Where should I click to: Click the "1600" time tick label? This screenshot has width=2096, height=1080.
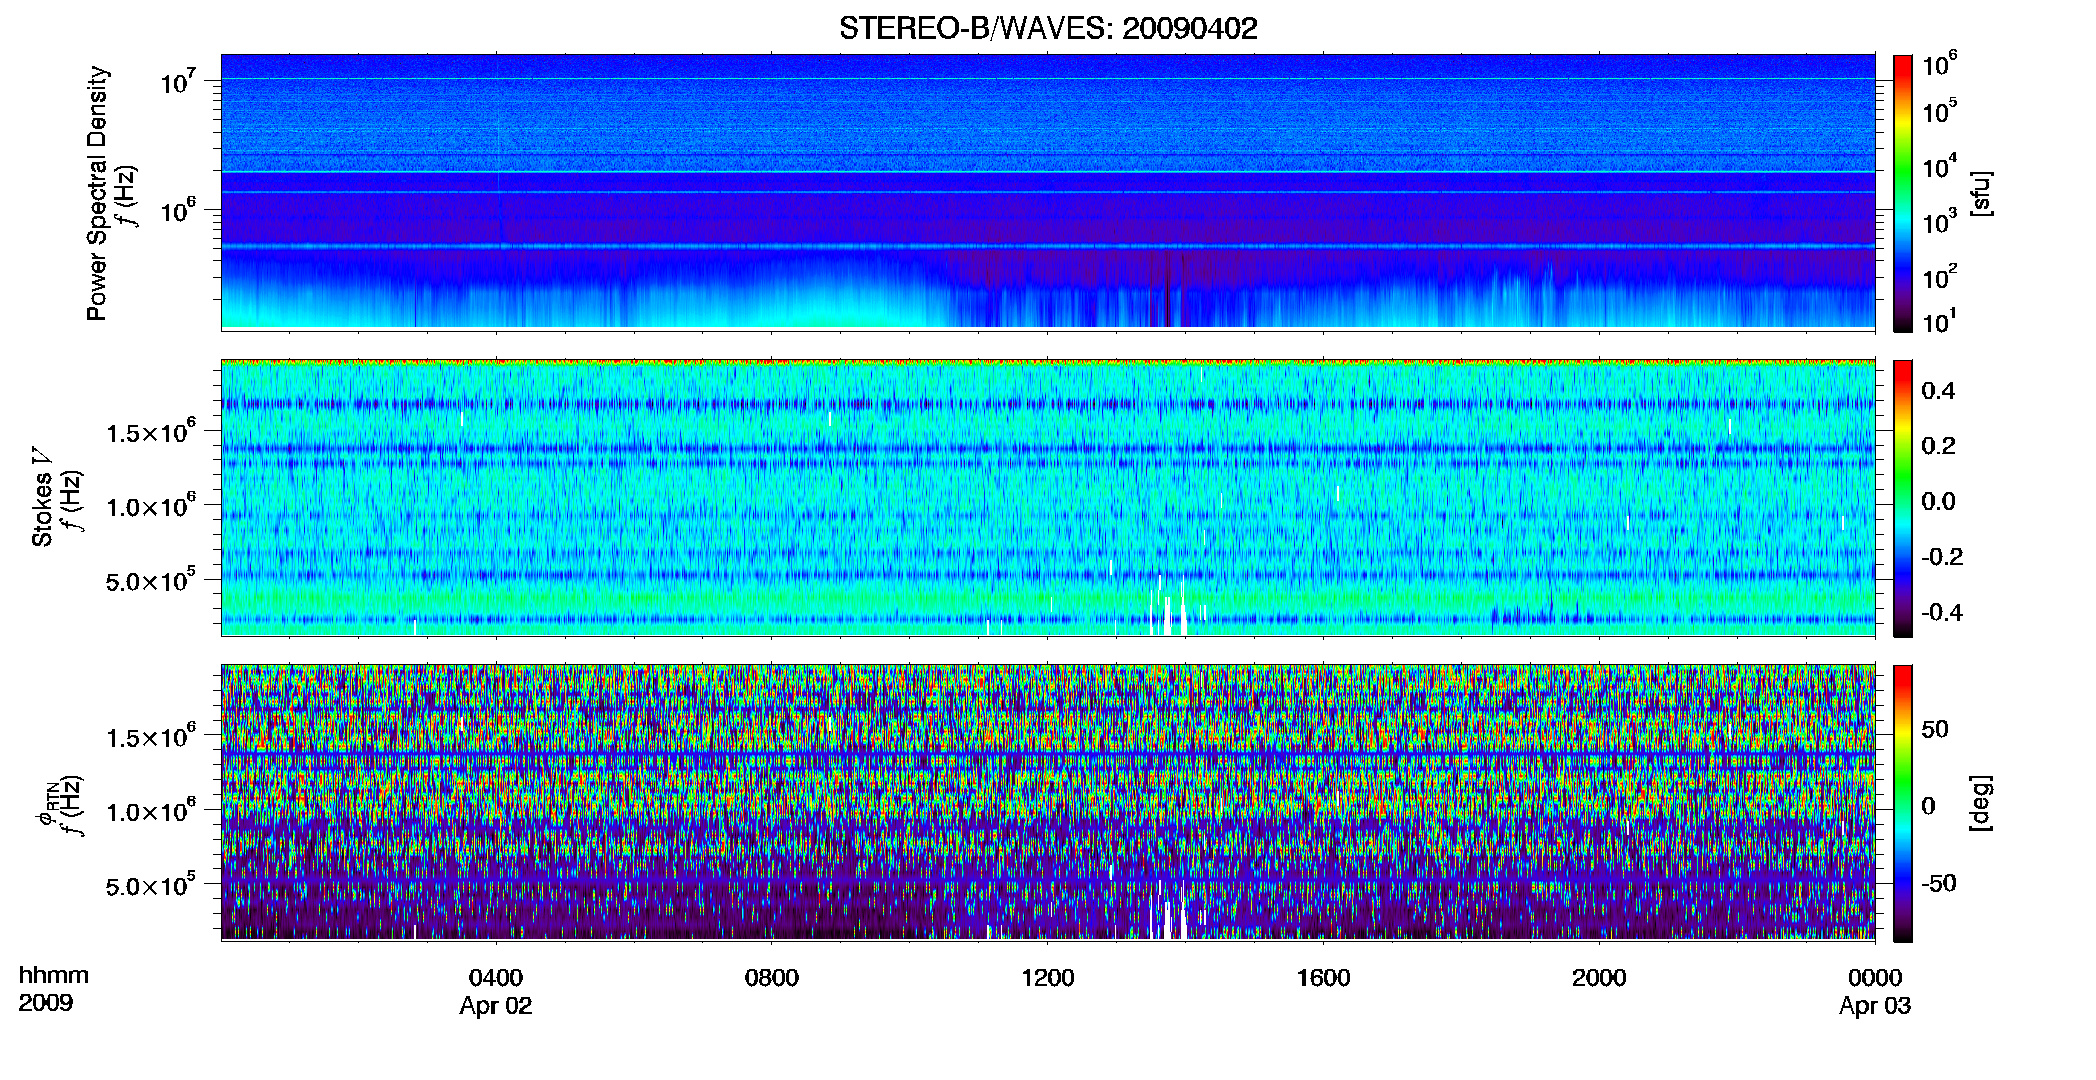click(x=1324, y=978)
